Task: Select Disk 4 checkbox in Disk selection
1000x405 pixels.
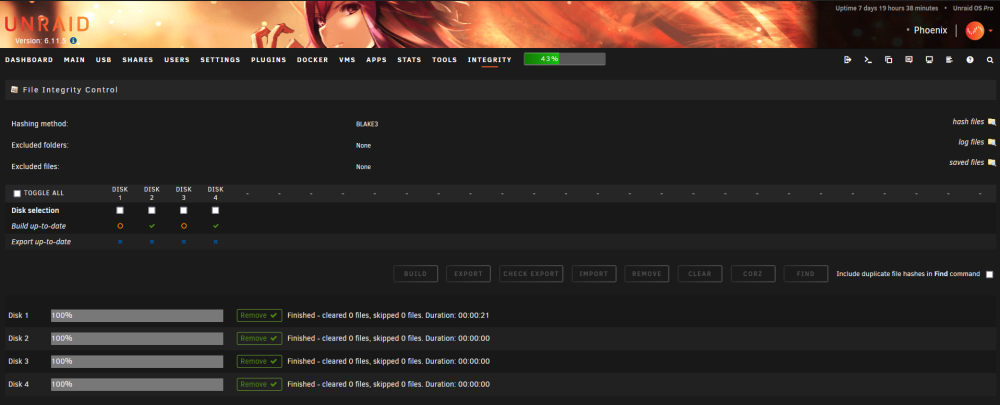Action: [216, 210]
